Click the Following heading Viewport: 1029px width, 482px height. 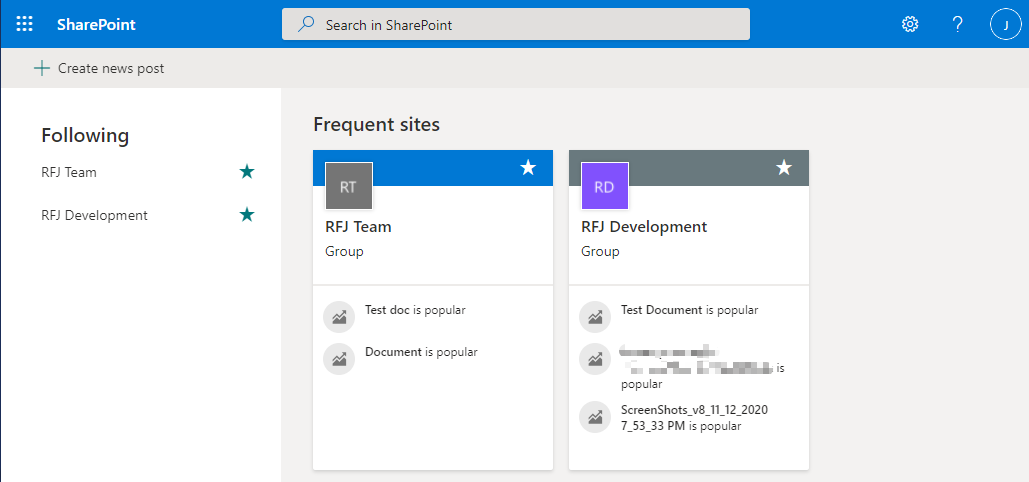[85, 136]
